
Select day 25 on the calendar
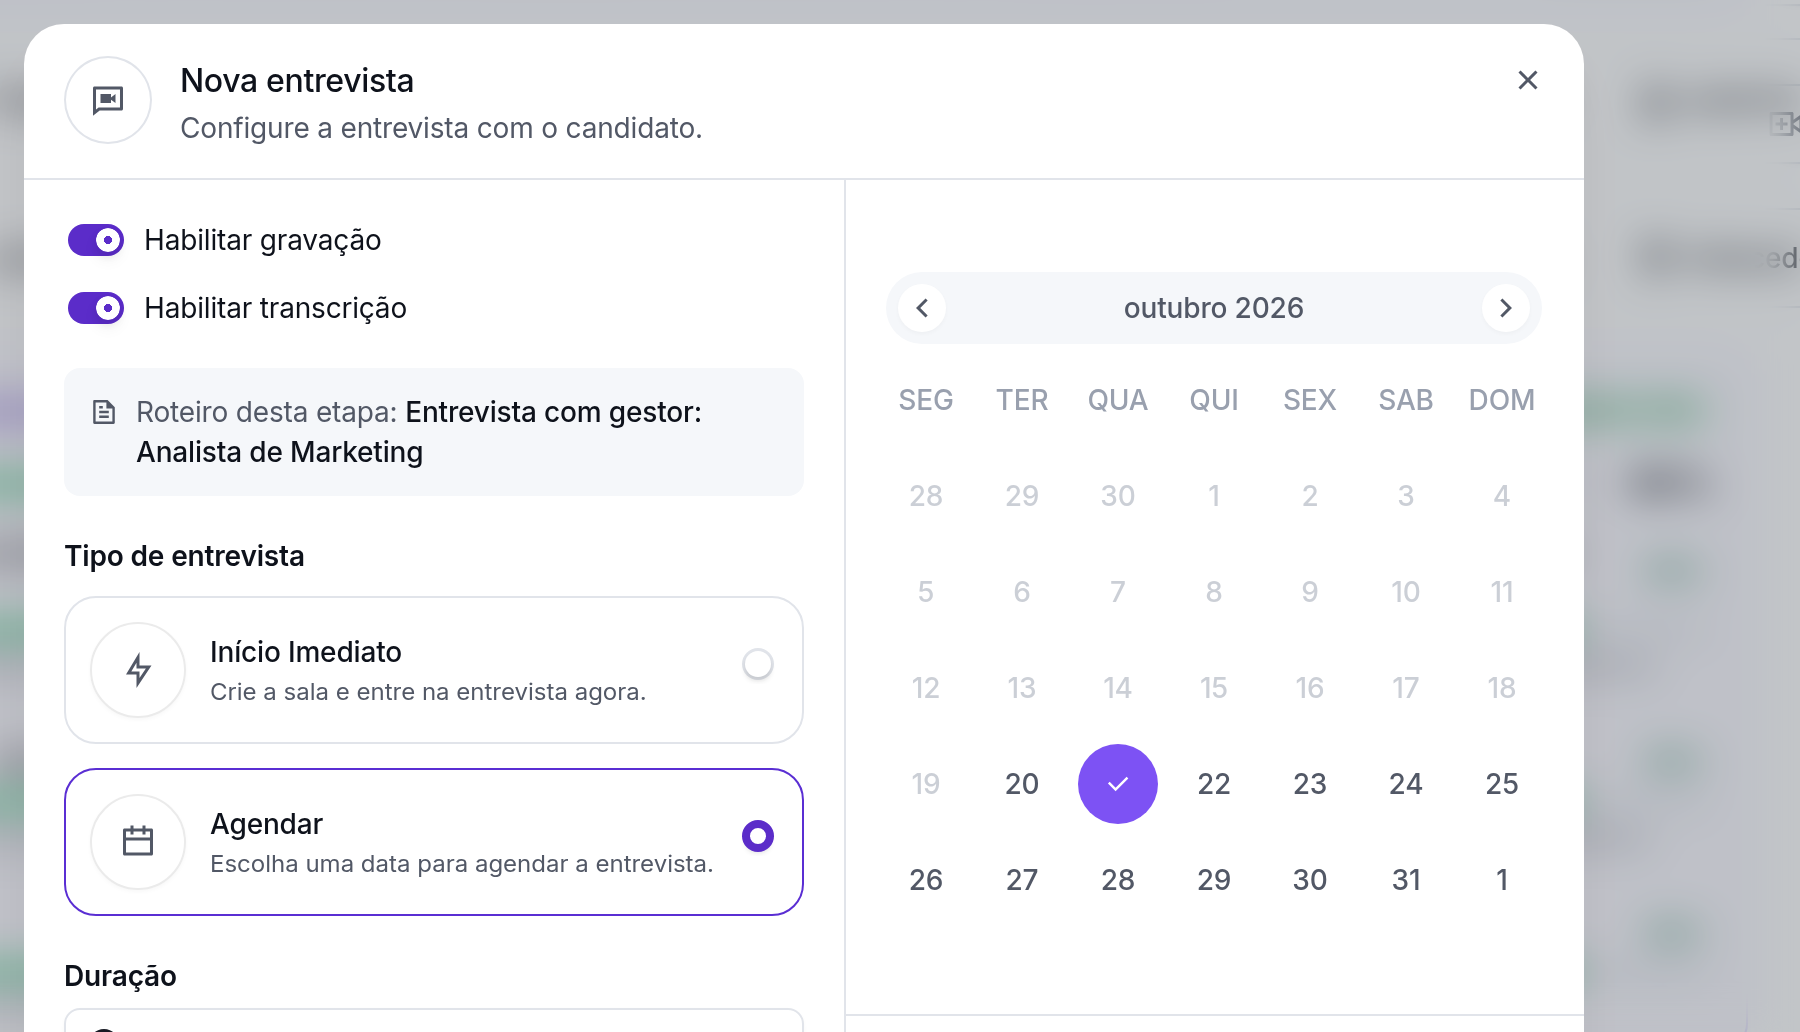pos(1502,784)
